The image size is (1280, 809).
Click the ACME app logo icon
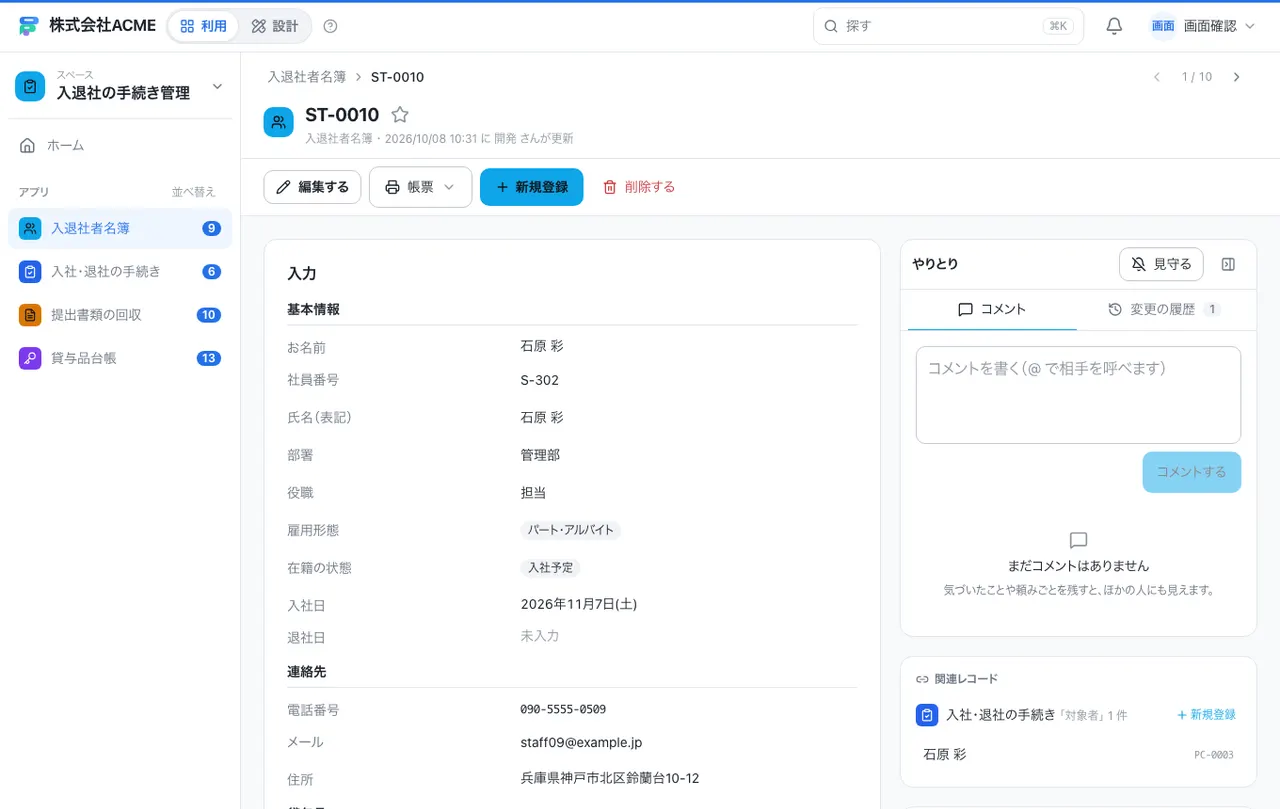click(x=29, y=26)
